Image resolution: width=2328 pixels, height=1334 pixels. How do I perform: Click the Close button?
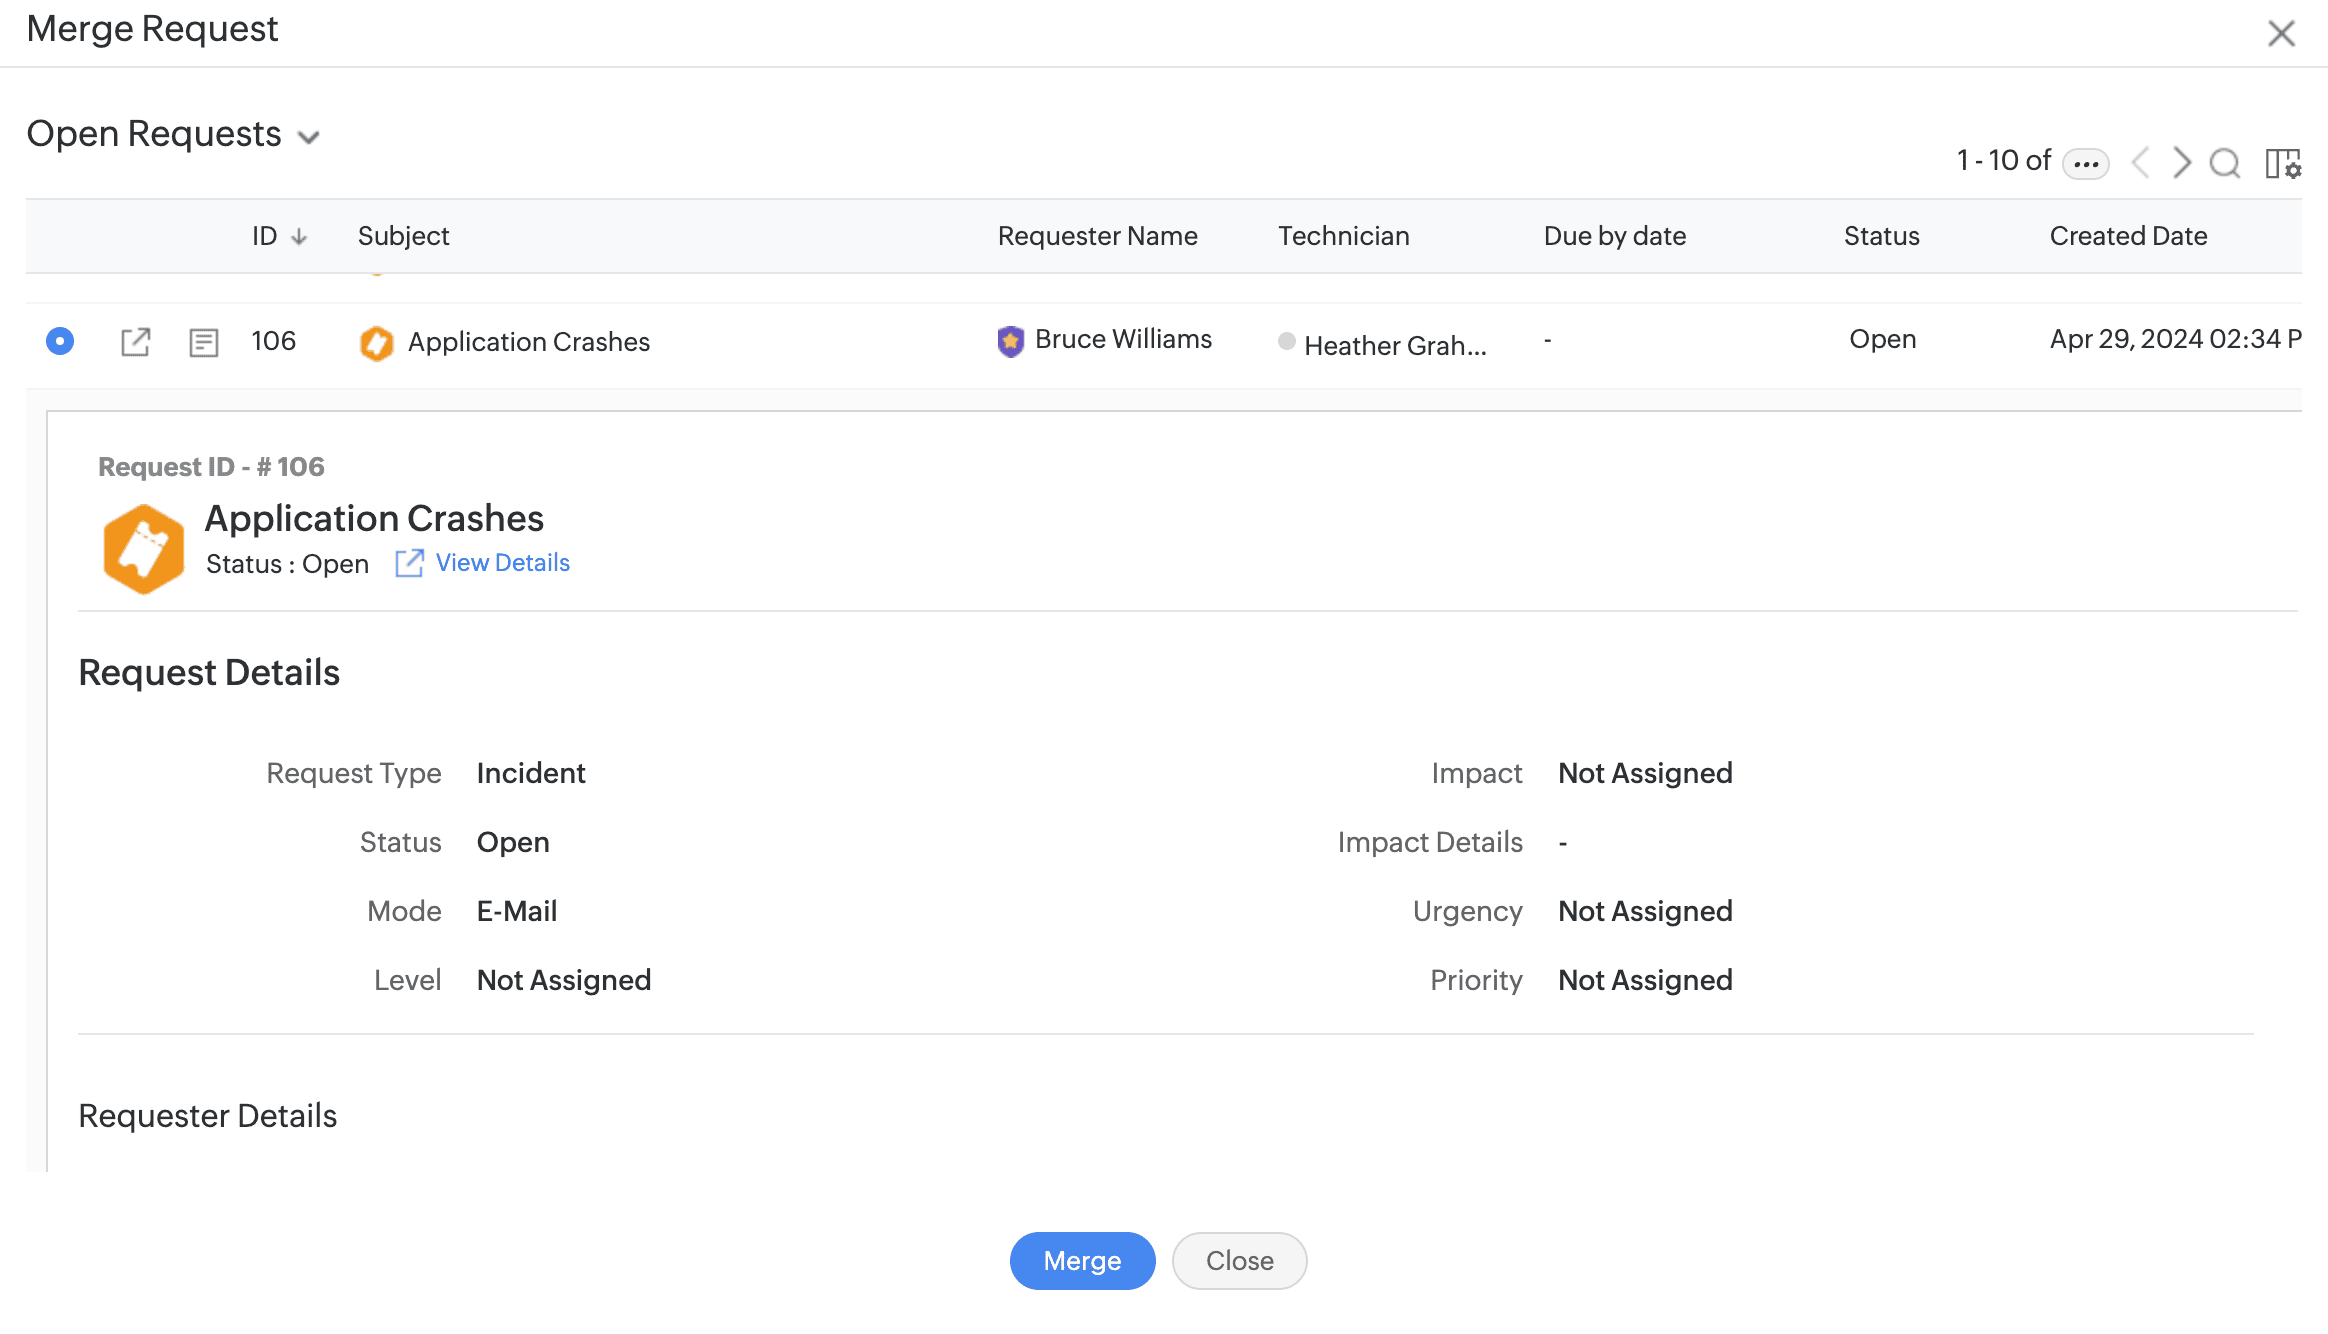[1239, 1261]
